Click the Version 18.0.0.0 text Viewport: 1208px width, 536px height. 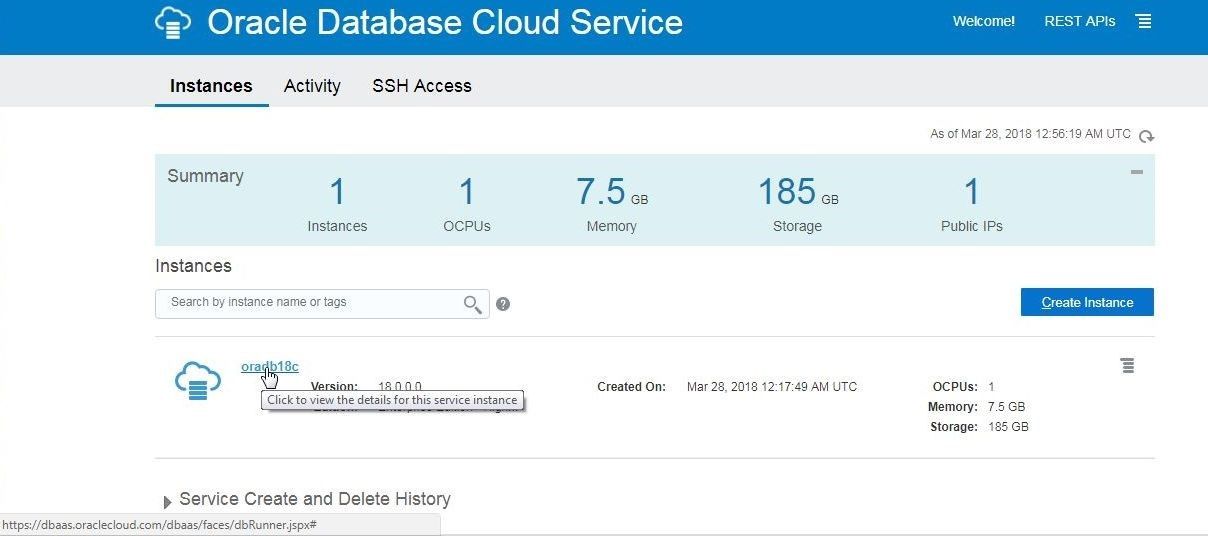coord(400,387)
